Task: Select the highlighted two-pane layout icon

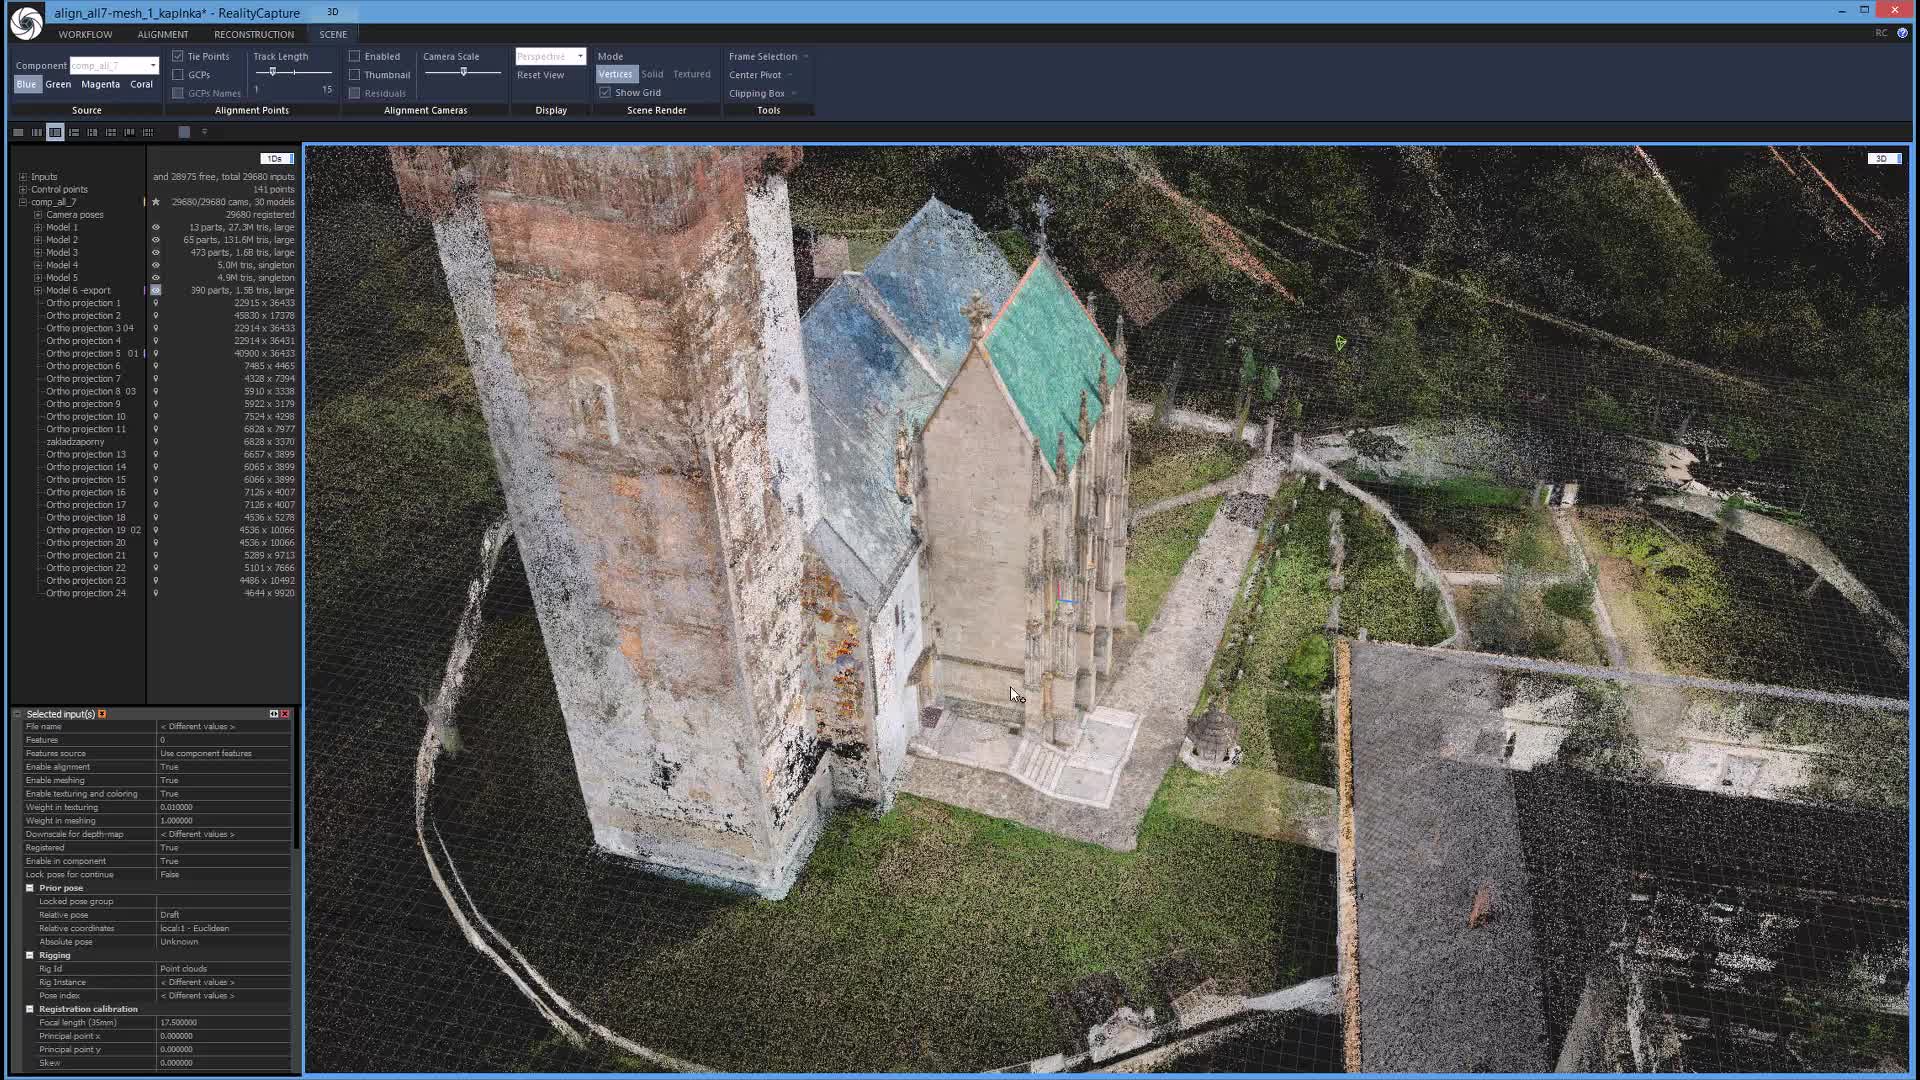Action: 55,132
